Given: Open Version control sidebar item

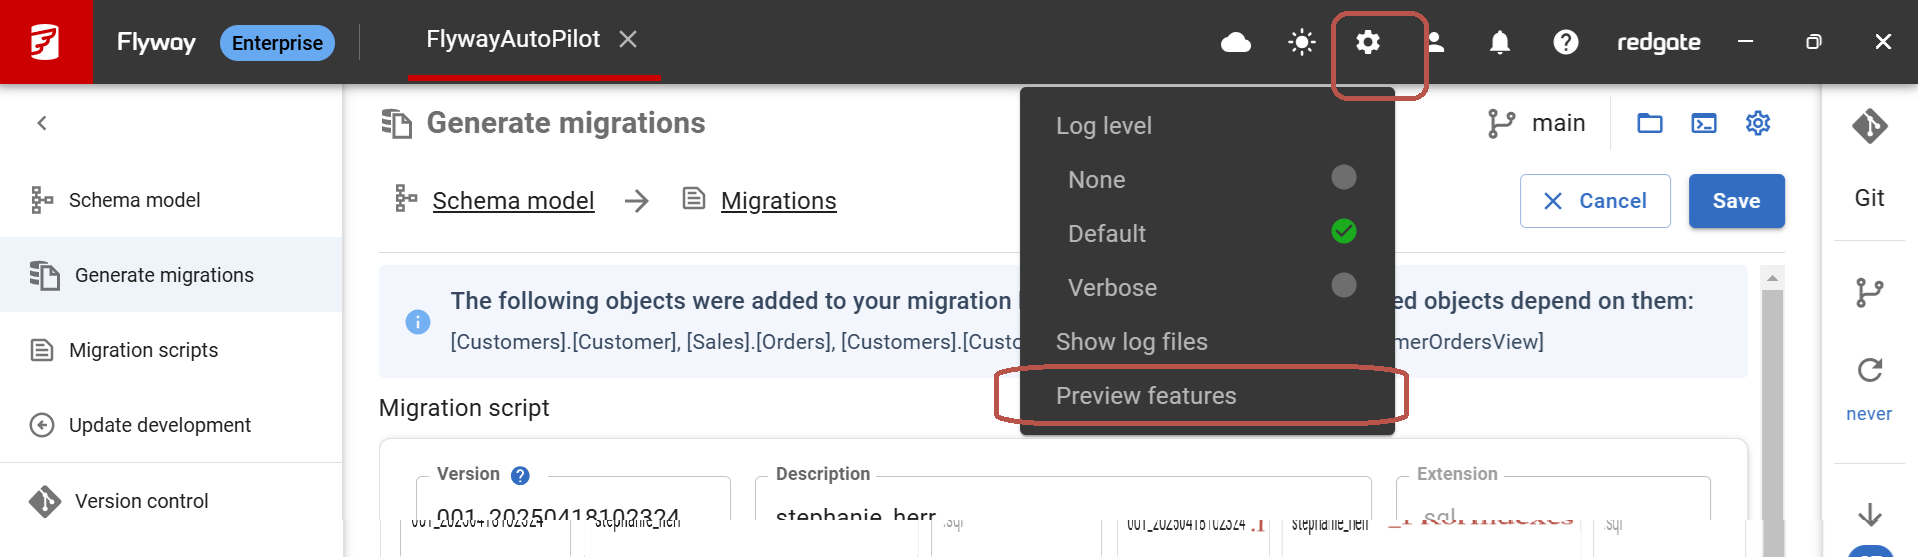Looking at the screenshot, I should pyautogui.click(x=171, y=501).
